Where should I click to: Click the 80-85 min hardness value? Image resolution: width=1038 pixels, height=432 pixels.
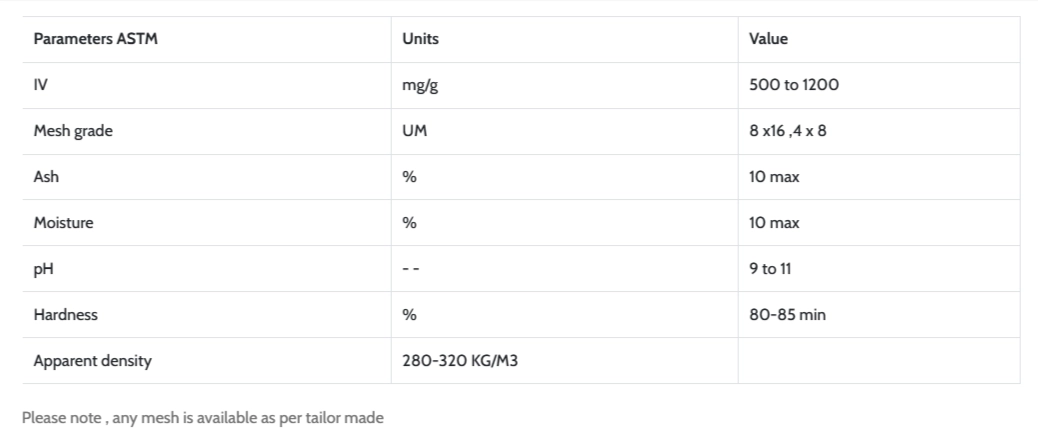pyautogui.click(x=788, y=315)
